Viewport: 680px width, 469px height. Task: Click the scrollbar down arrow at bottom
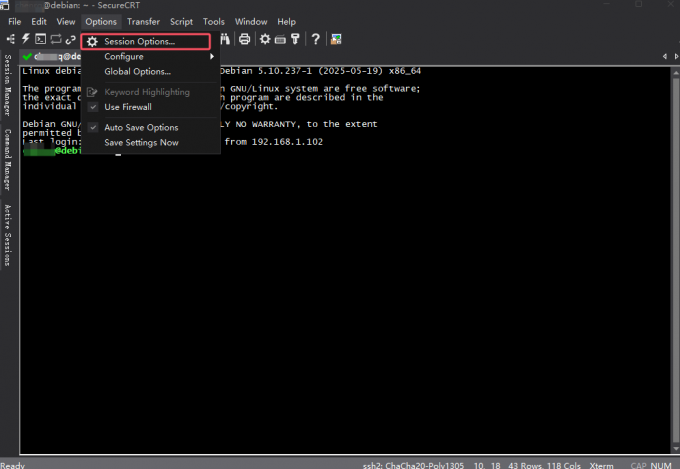pos(676,449)
